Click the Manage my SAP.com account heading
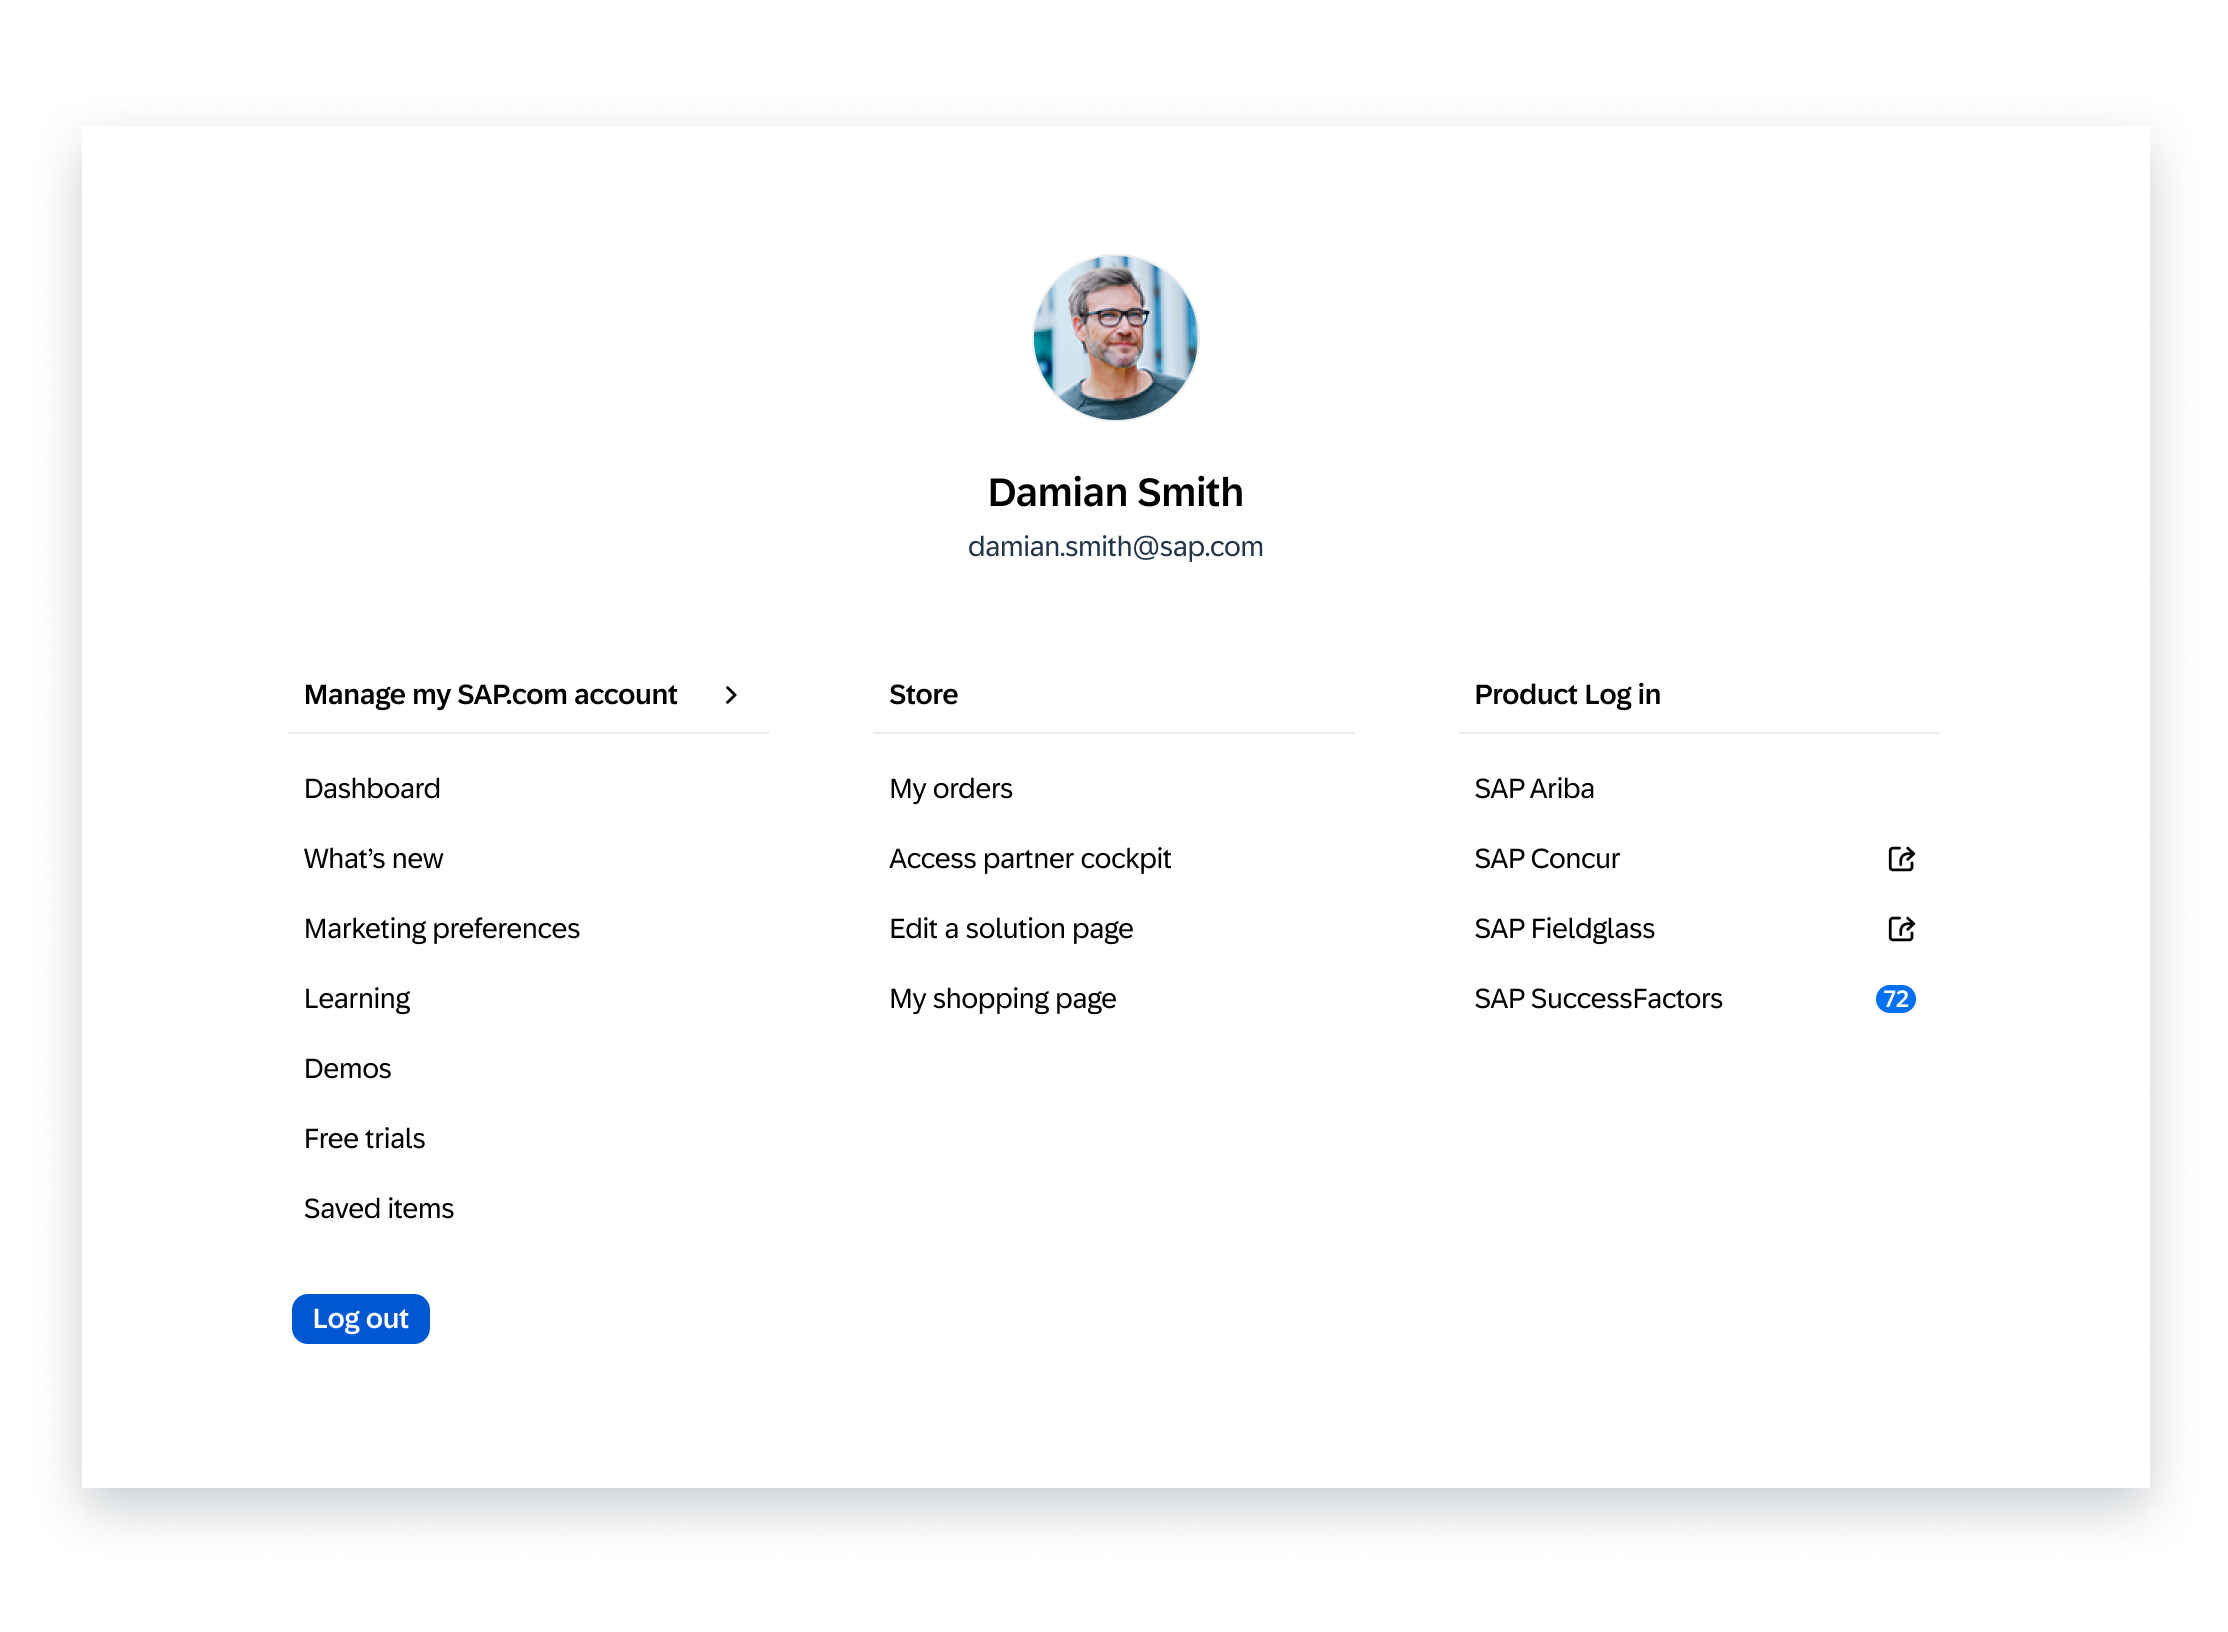2228x1632 pixels. 491,695
